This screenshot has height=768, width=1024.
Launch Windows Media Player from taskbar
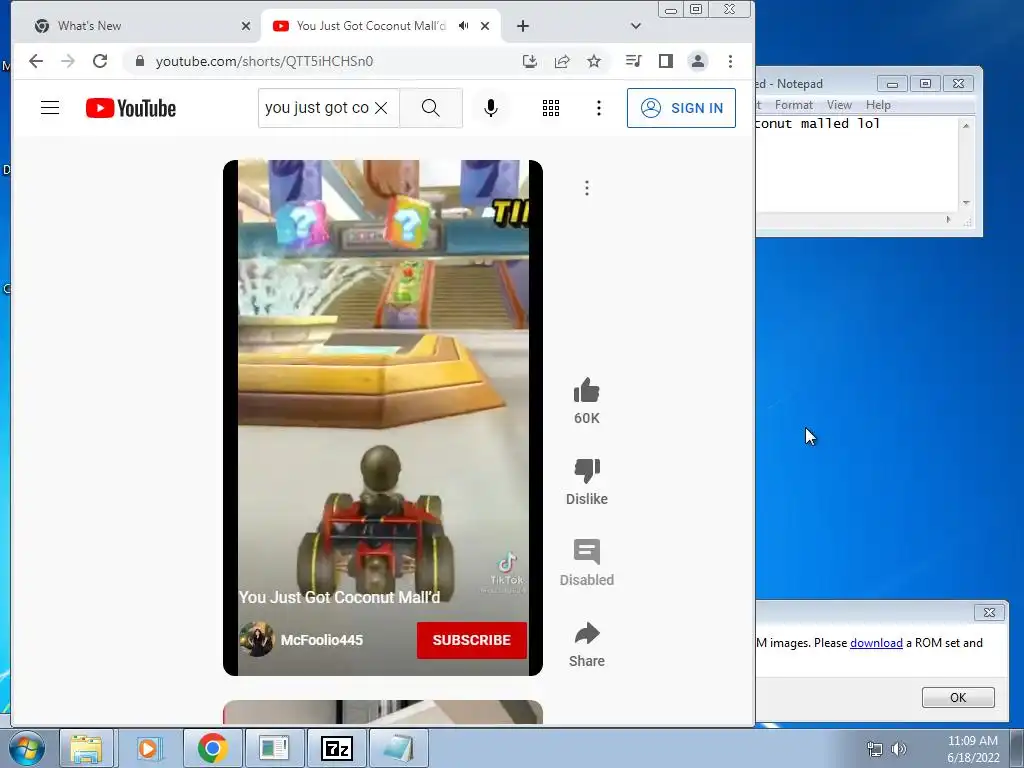coord(149,748)
